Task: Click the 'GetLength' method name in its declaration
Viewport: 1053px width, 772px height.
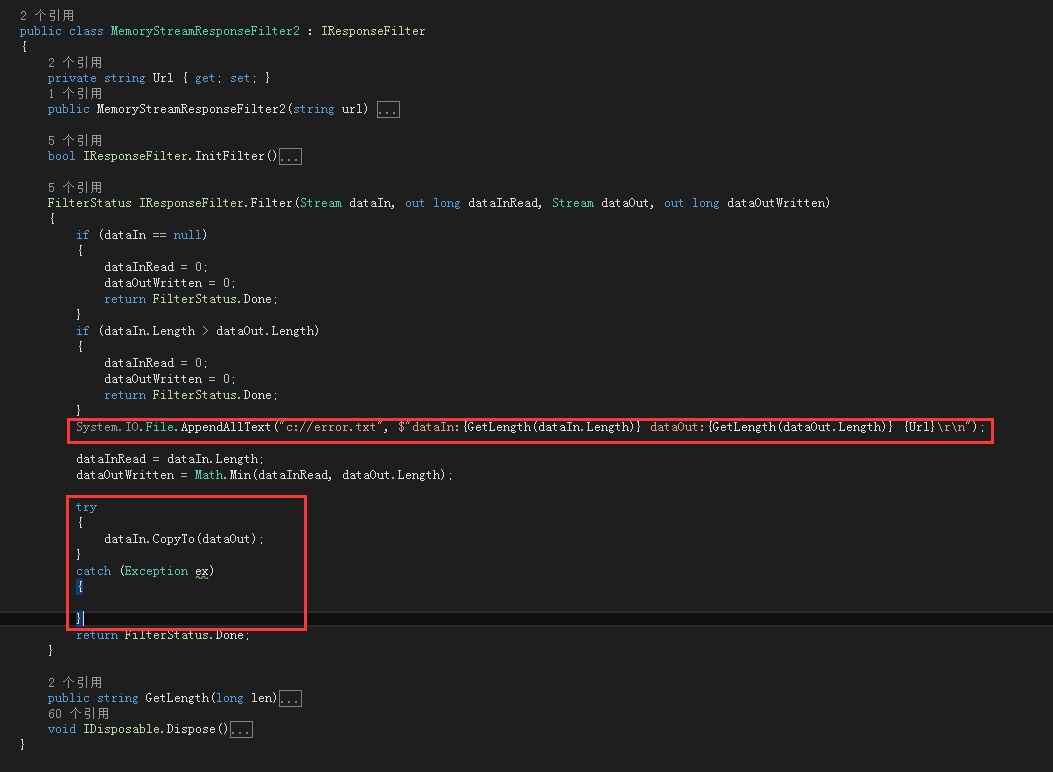Action: [177, 698]
